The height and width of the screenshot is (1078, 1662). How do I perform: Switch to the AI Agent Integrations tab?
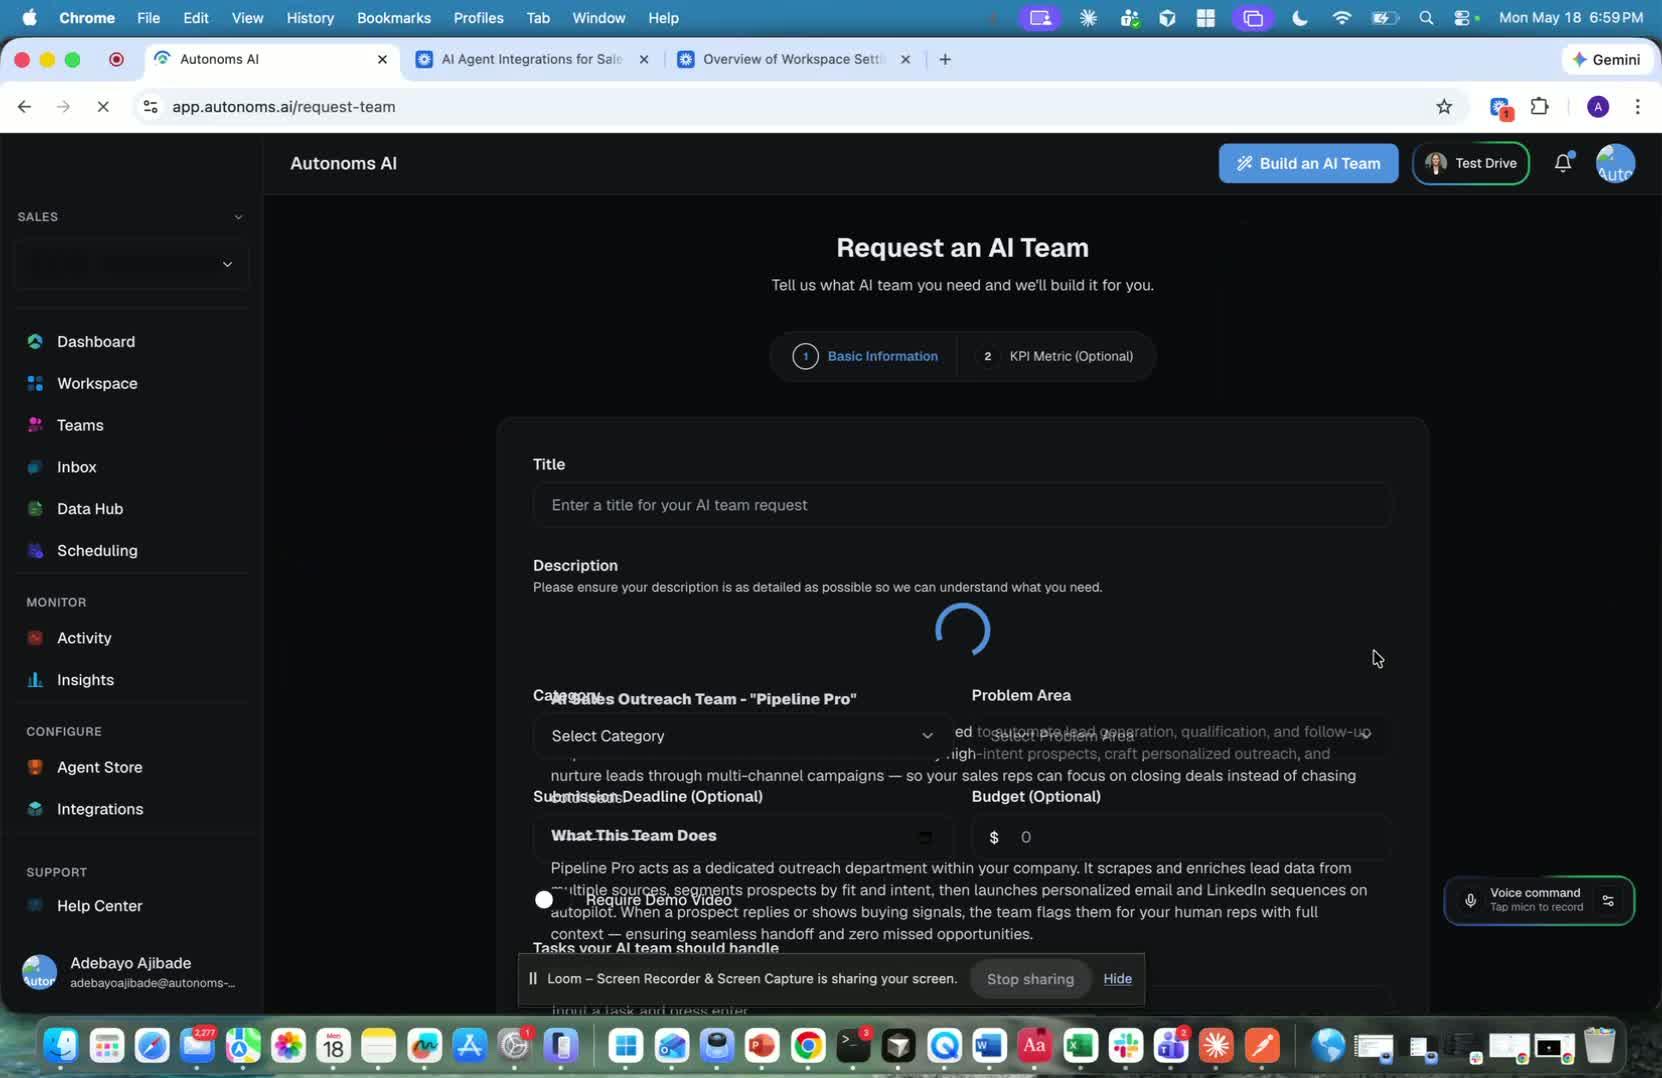(531, 59)
